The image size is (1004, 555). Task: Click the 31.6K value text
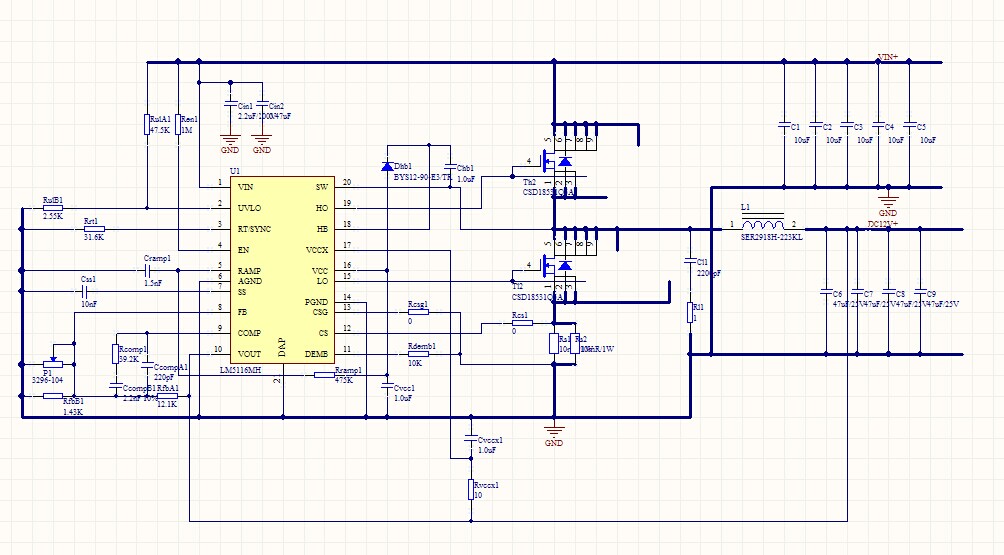93,237
